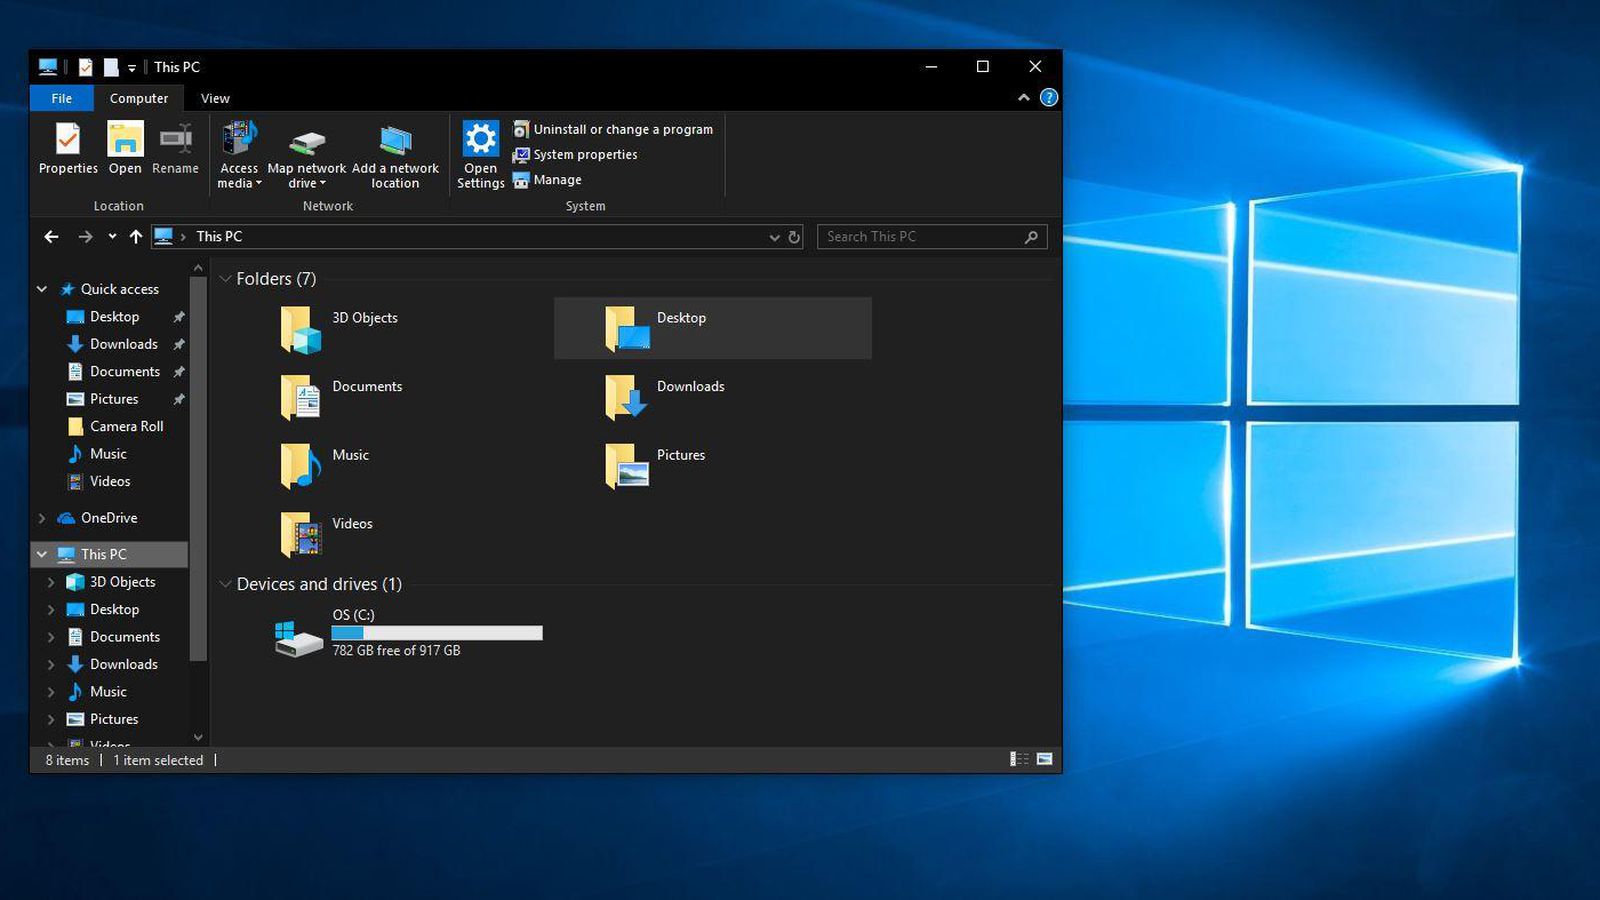Click the Refresh icon beside the address bar

coord(794,237)
